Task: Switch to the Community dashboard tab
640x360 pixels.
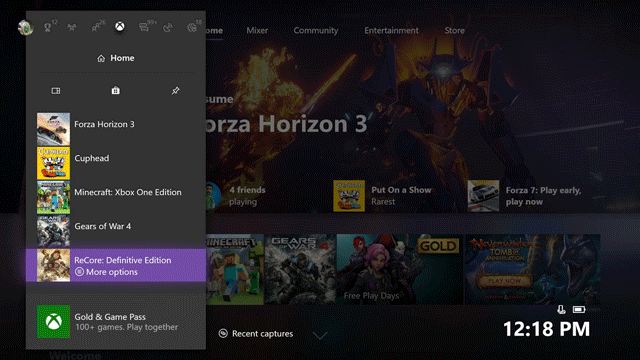Action: 316,31
